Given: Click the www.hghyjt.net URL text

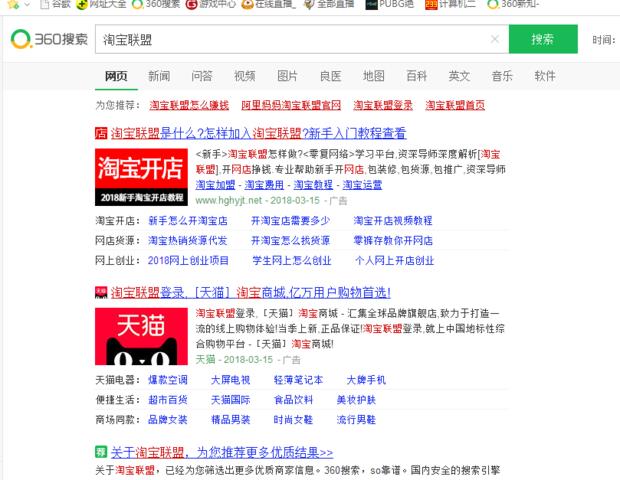Looking at the screenshot, I should point(229,200).
